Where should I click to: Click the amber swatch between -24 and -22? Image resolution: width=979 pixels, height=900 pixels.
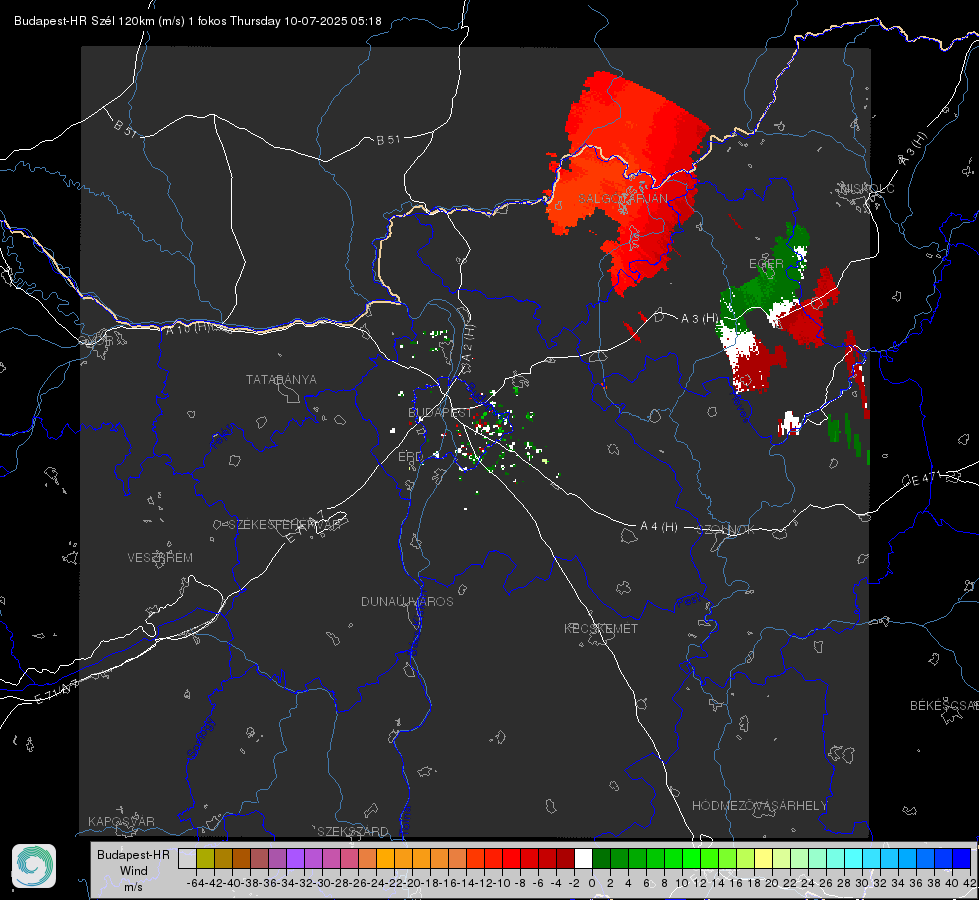(385, 858)
